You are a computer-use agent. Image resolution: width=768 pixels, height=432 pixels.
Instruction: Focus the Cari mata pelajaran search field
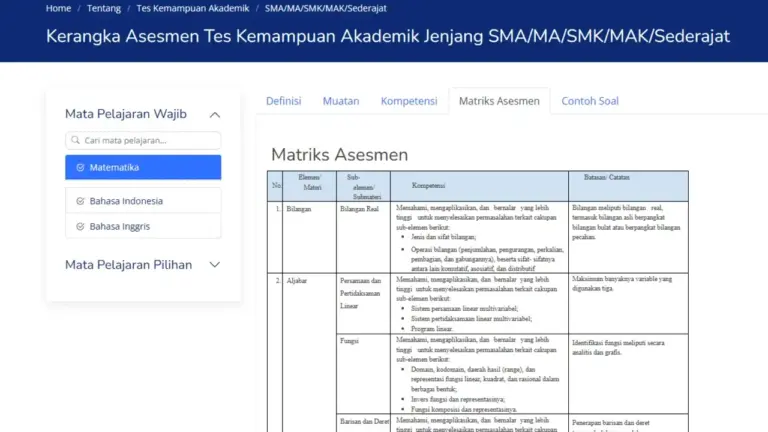click(143, 141)
